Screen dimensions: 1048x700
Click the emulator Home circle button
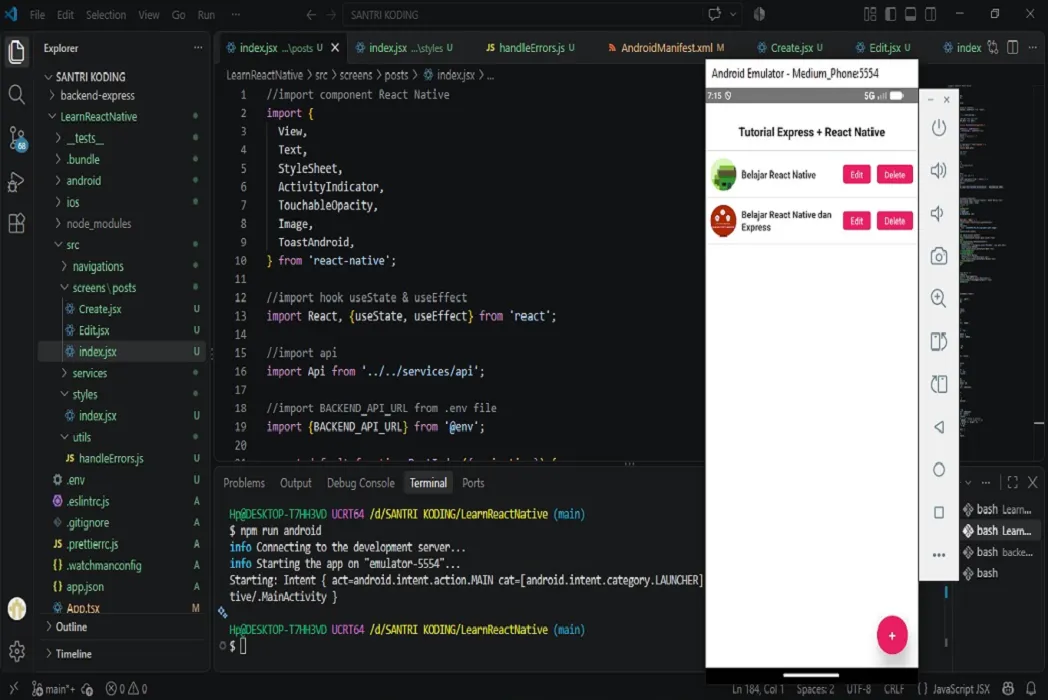click(939, 470)
